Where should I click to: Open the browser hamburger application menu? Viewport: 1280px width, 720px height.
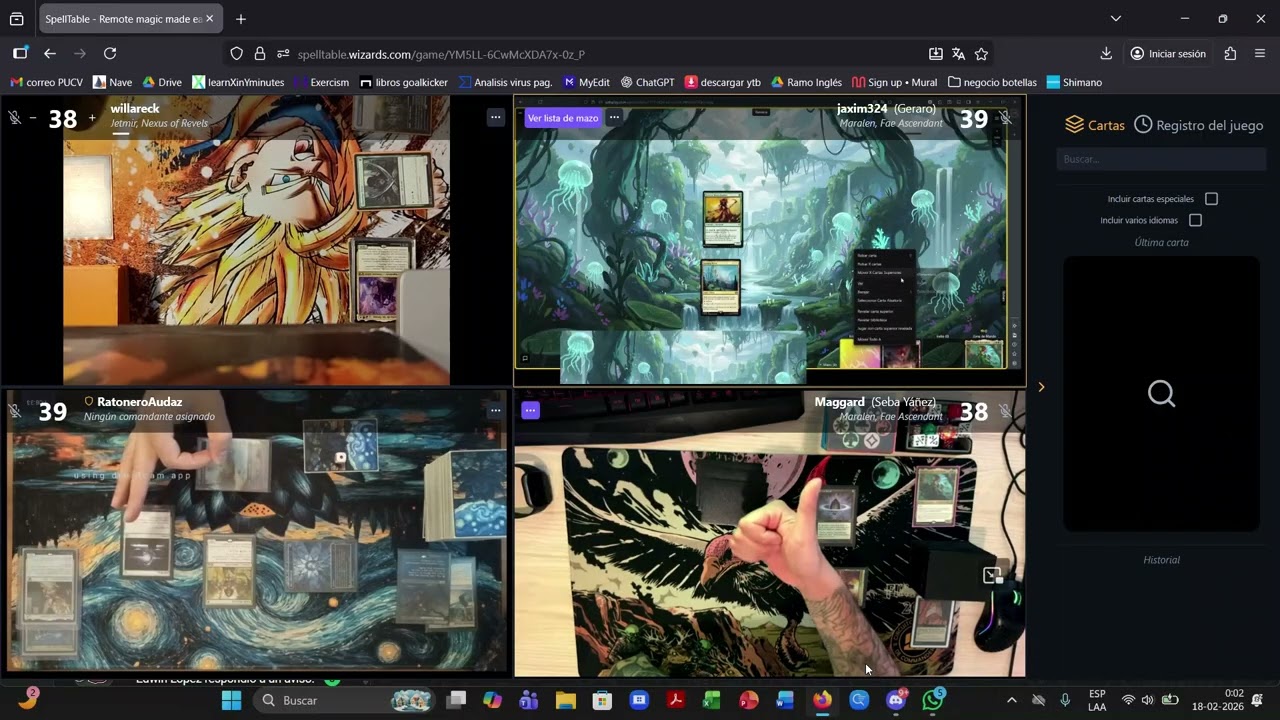(1260, 54)
